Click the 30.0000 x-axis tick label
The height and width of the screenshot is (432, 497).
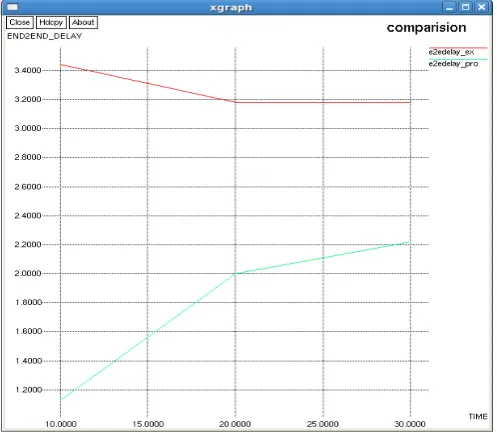(x=410, y=424)
